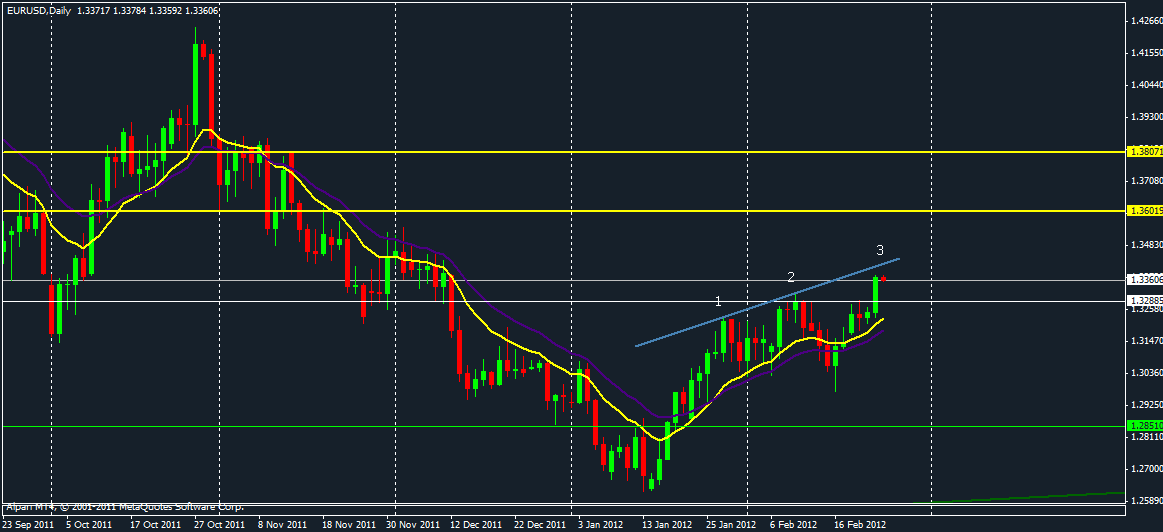1163x532 pixels.
Task: Click the 1.41550 price axis label
Action: coord(1146,53)
